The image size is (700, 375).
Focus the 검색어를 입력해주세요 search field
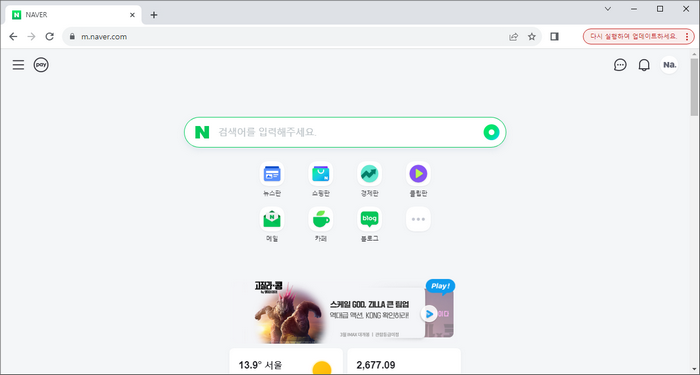(345, 132)
